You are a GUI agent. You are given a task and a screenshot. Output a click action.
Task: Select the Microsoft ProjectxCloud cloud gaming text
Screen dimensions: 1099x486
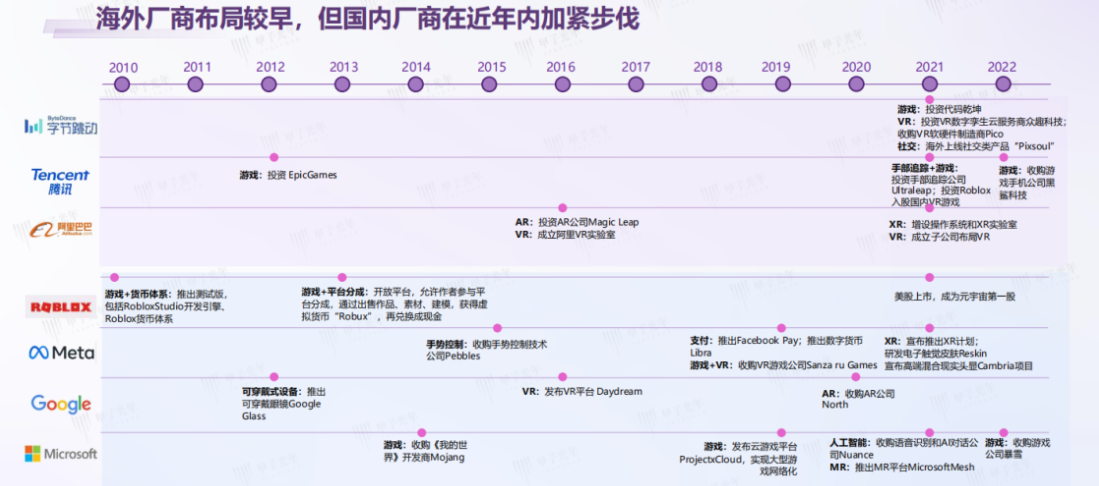click(751, 458)
